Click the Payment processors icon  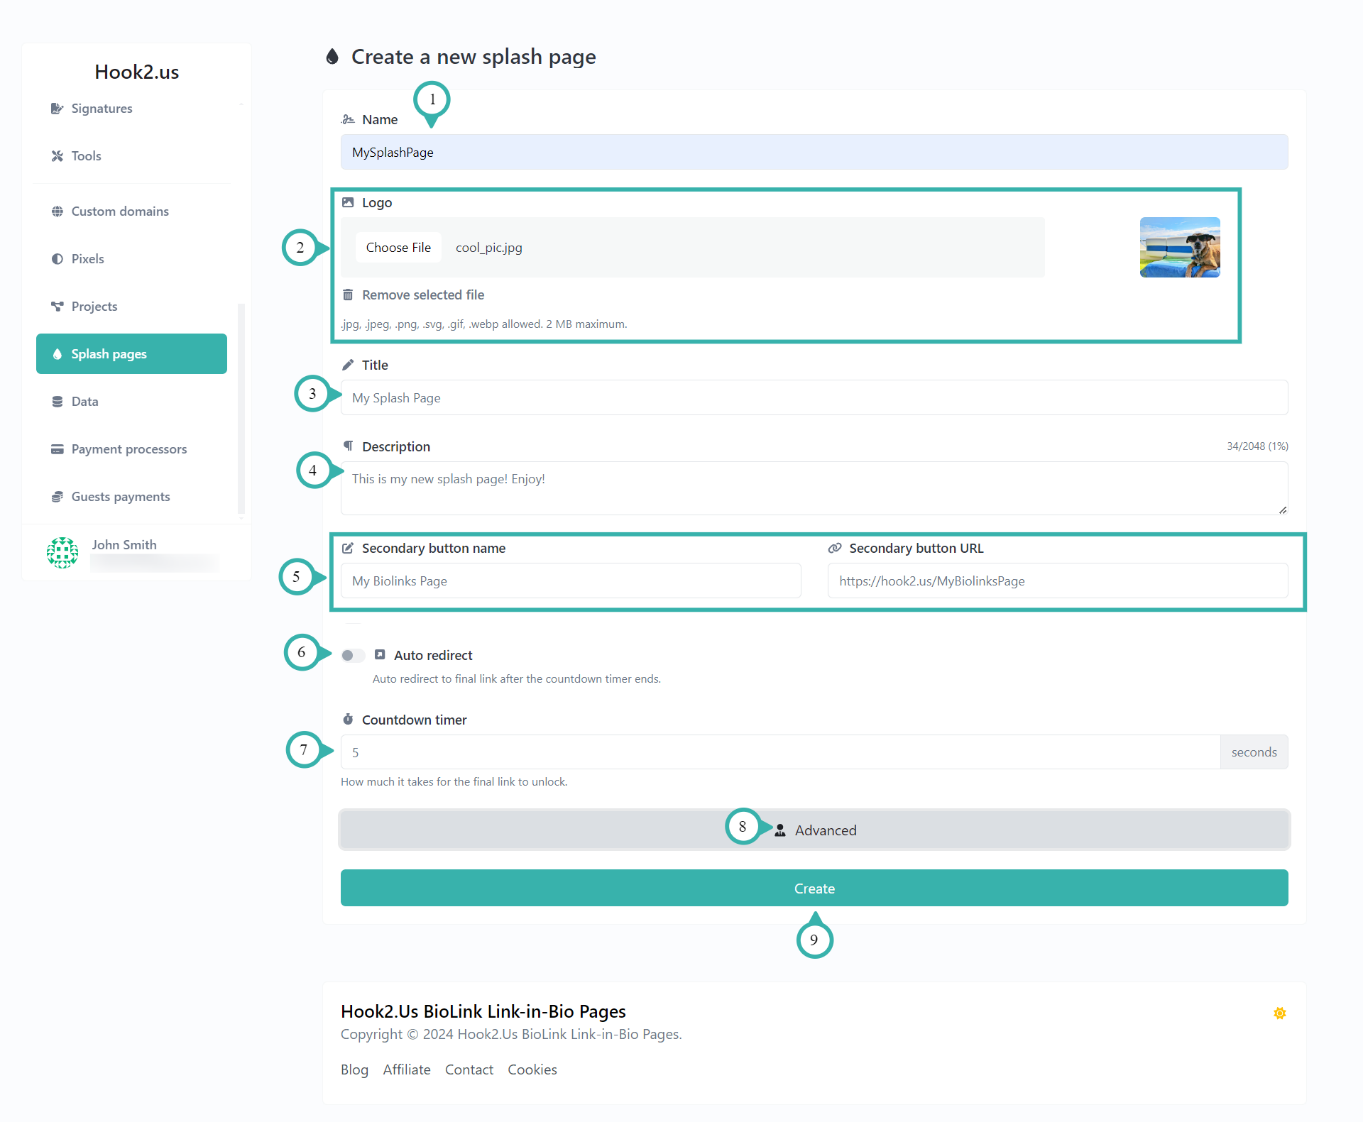[x=58, y=449]
